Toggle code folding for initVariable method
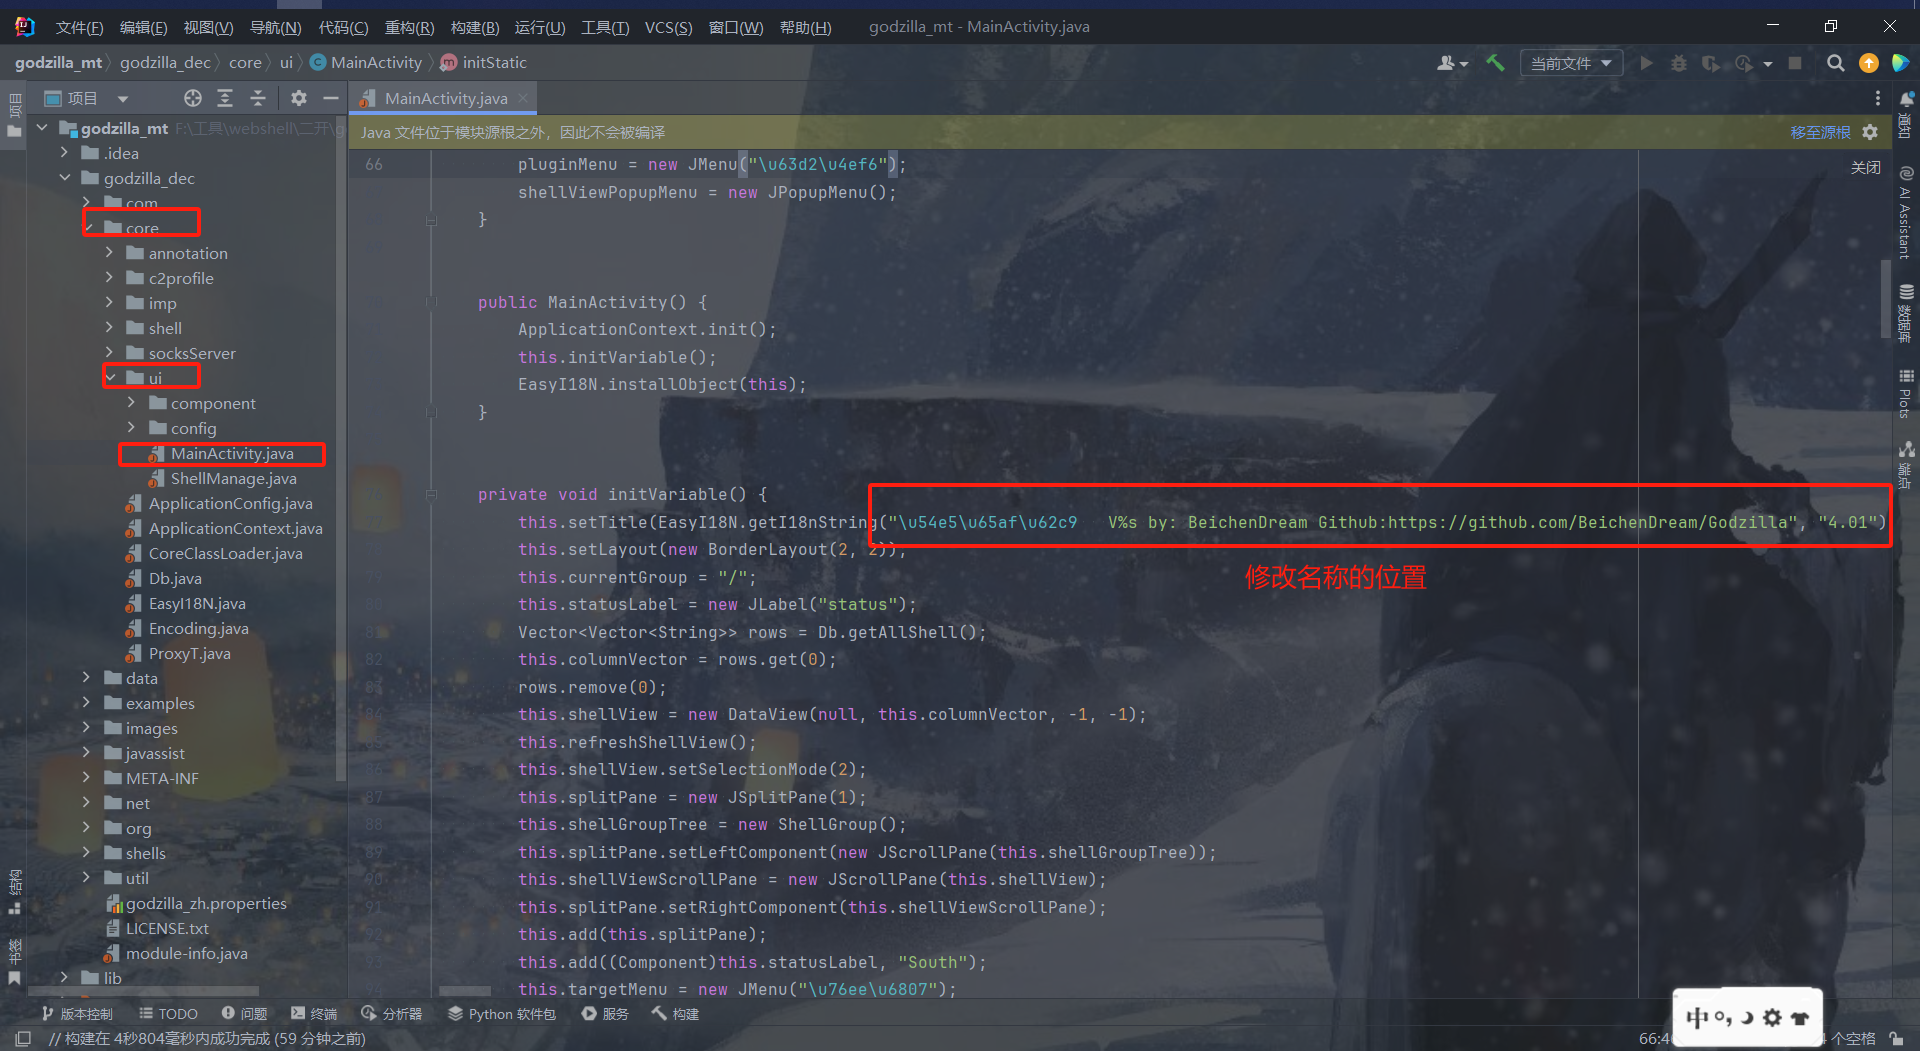This screenshot has width=1920, height=1051. [x=431, y=494]
